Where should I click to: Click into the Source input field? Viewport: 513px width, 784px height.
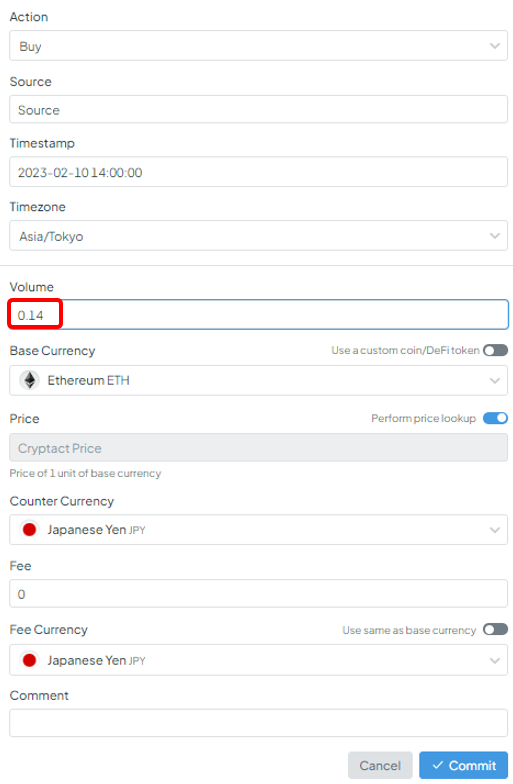(258, 110)
